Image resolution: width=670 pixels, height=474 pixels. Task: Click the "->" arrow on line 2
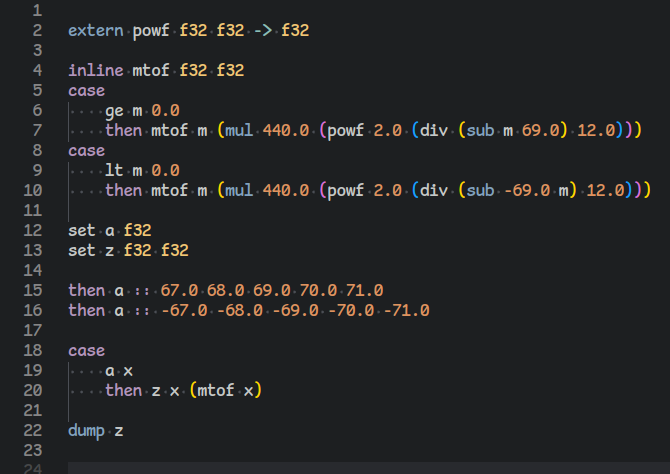(262, 31)
